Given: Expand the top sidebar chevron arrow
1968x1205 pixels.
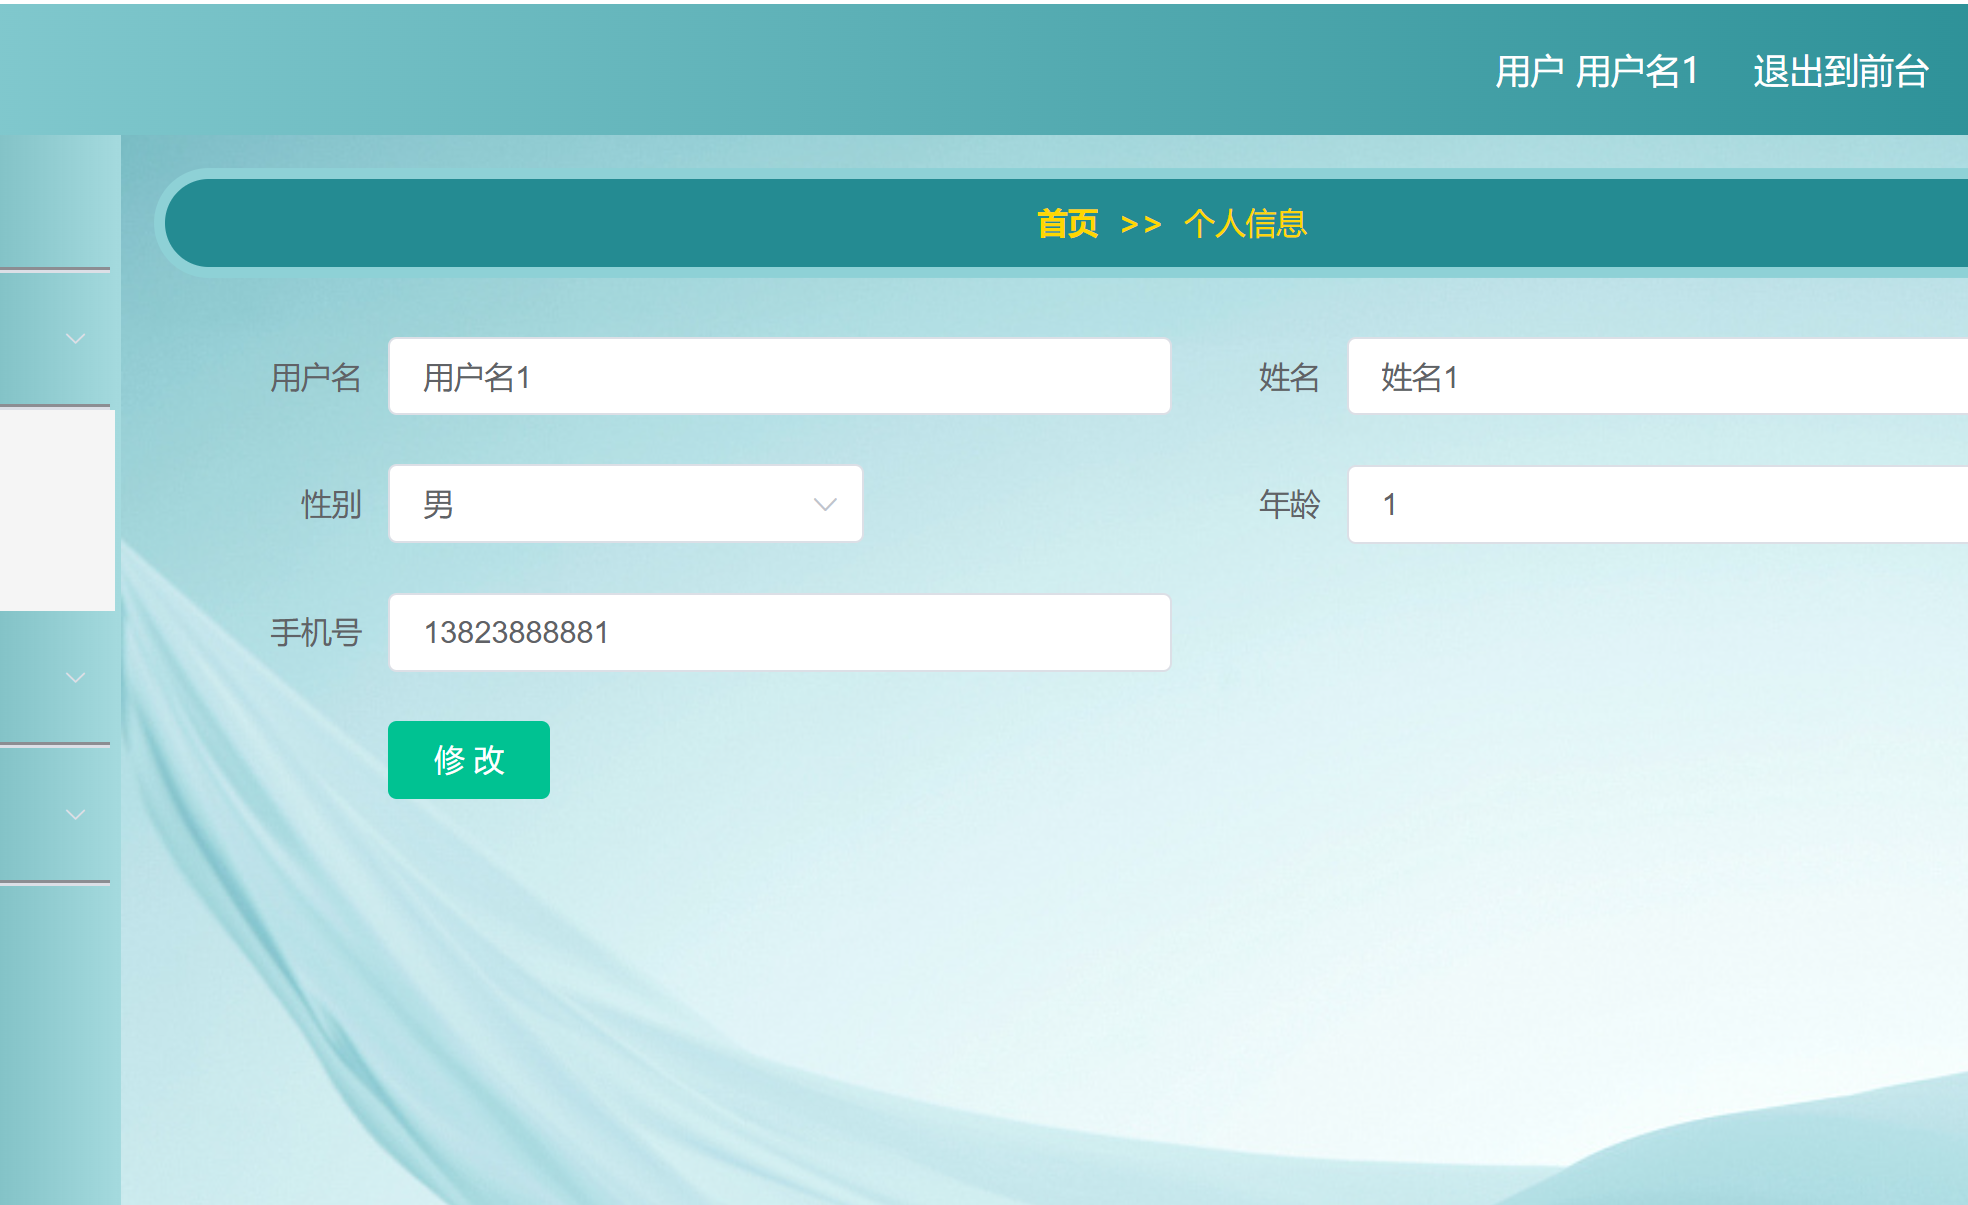Looking at the screenshot, I should (x=75, y=339).
